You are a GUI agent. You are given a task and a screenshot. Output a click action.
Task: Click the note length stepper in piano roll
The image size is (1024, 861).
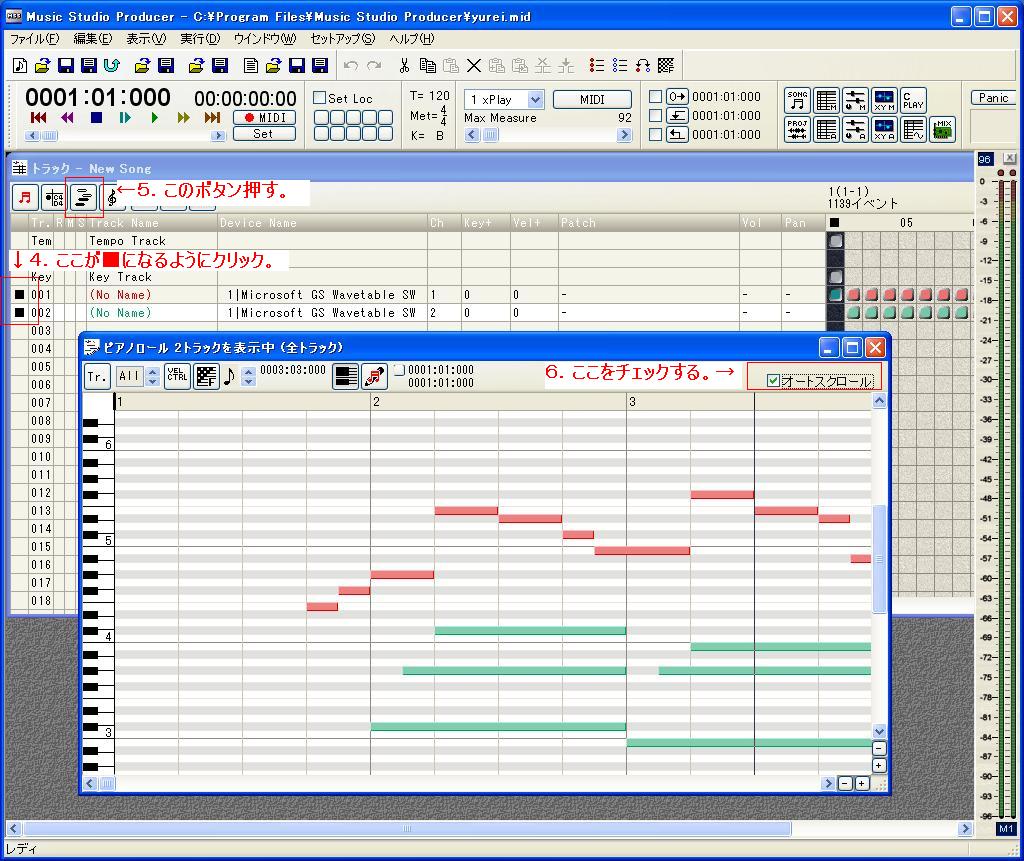[249, 377]
